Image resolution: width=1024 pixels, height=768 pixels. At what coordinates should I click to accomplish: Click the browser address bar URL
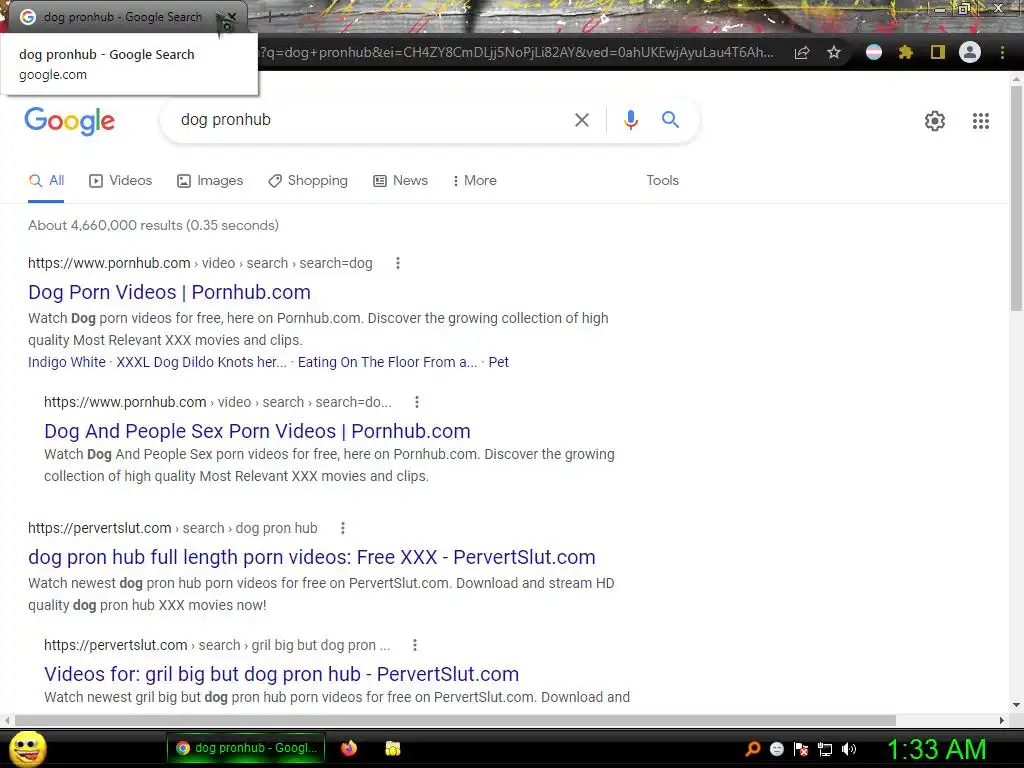point(516,53)
